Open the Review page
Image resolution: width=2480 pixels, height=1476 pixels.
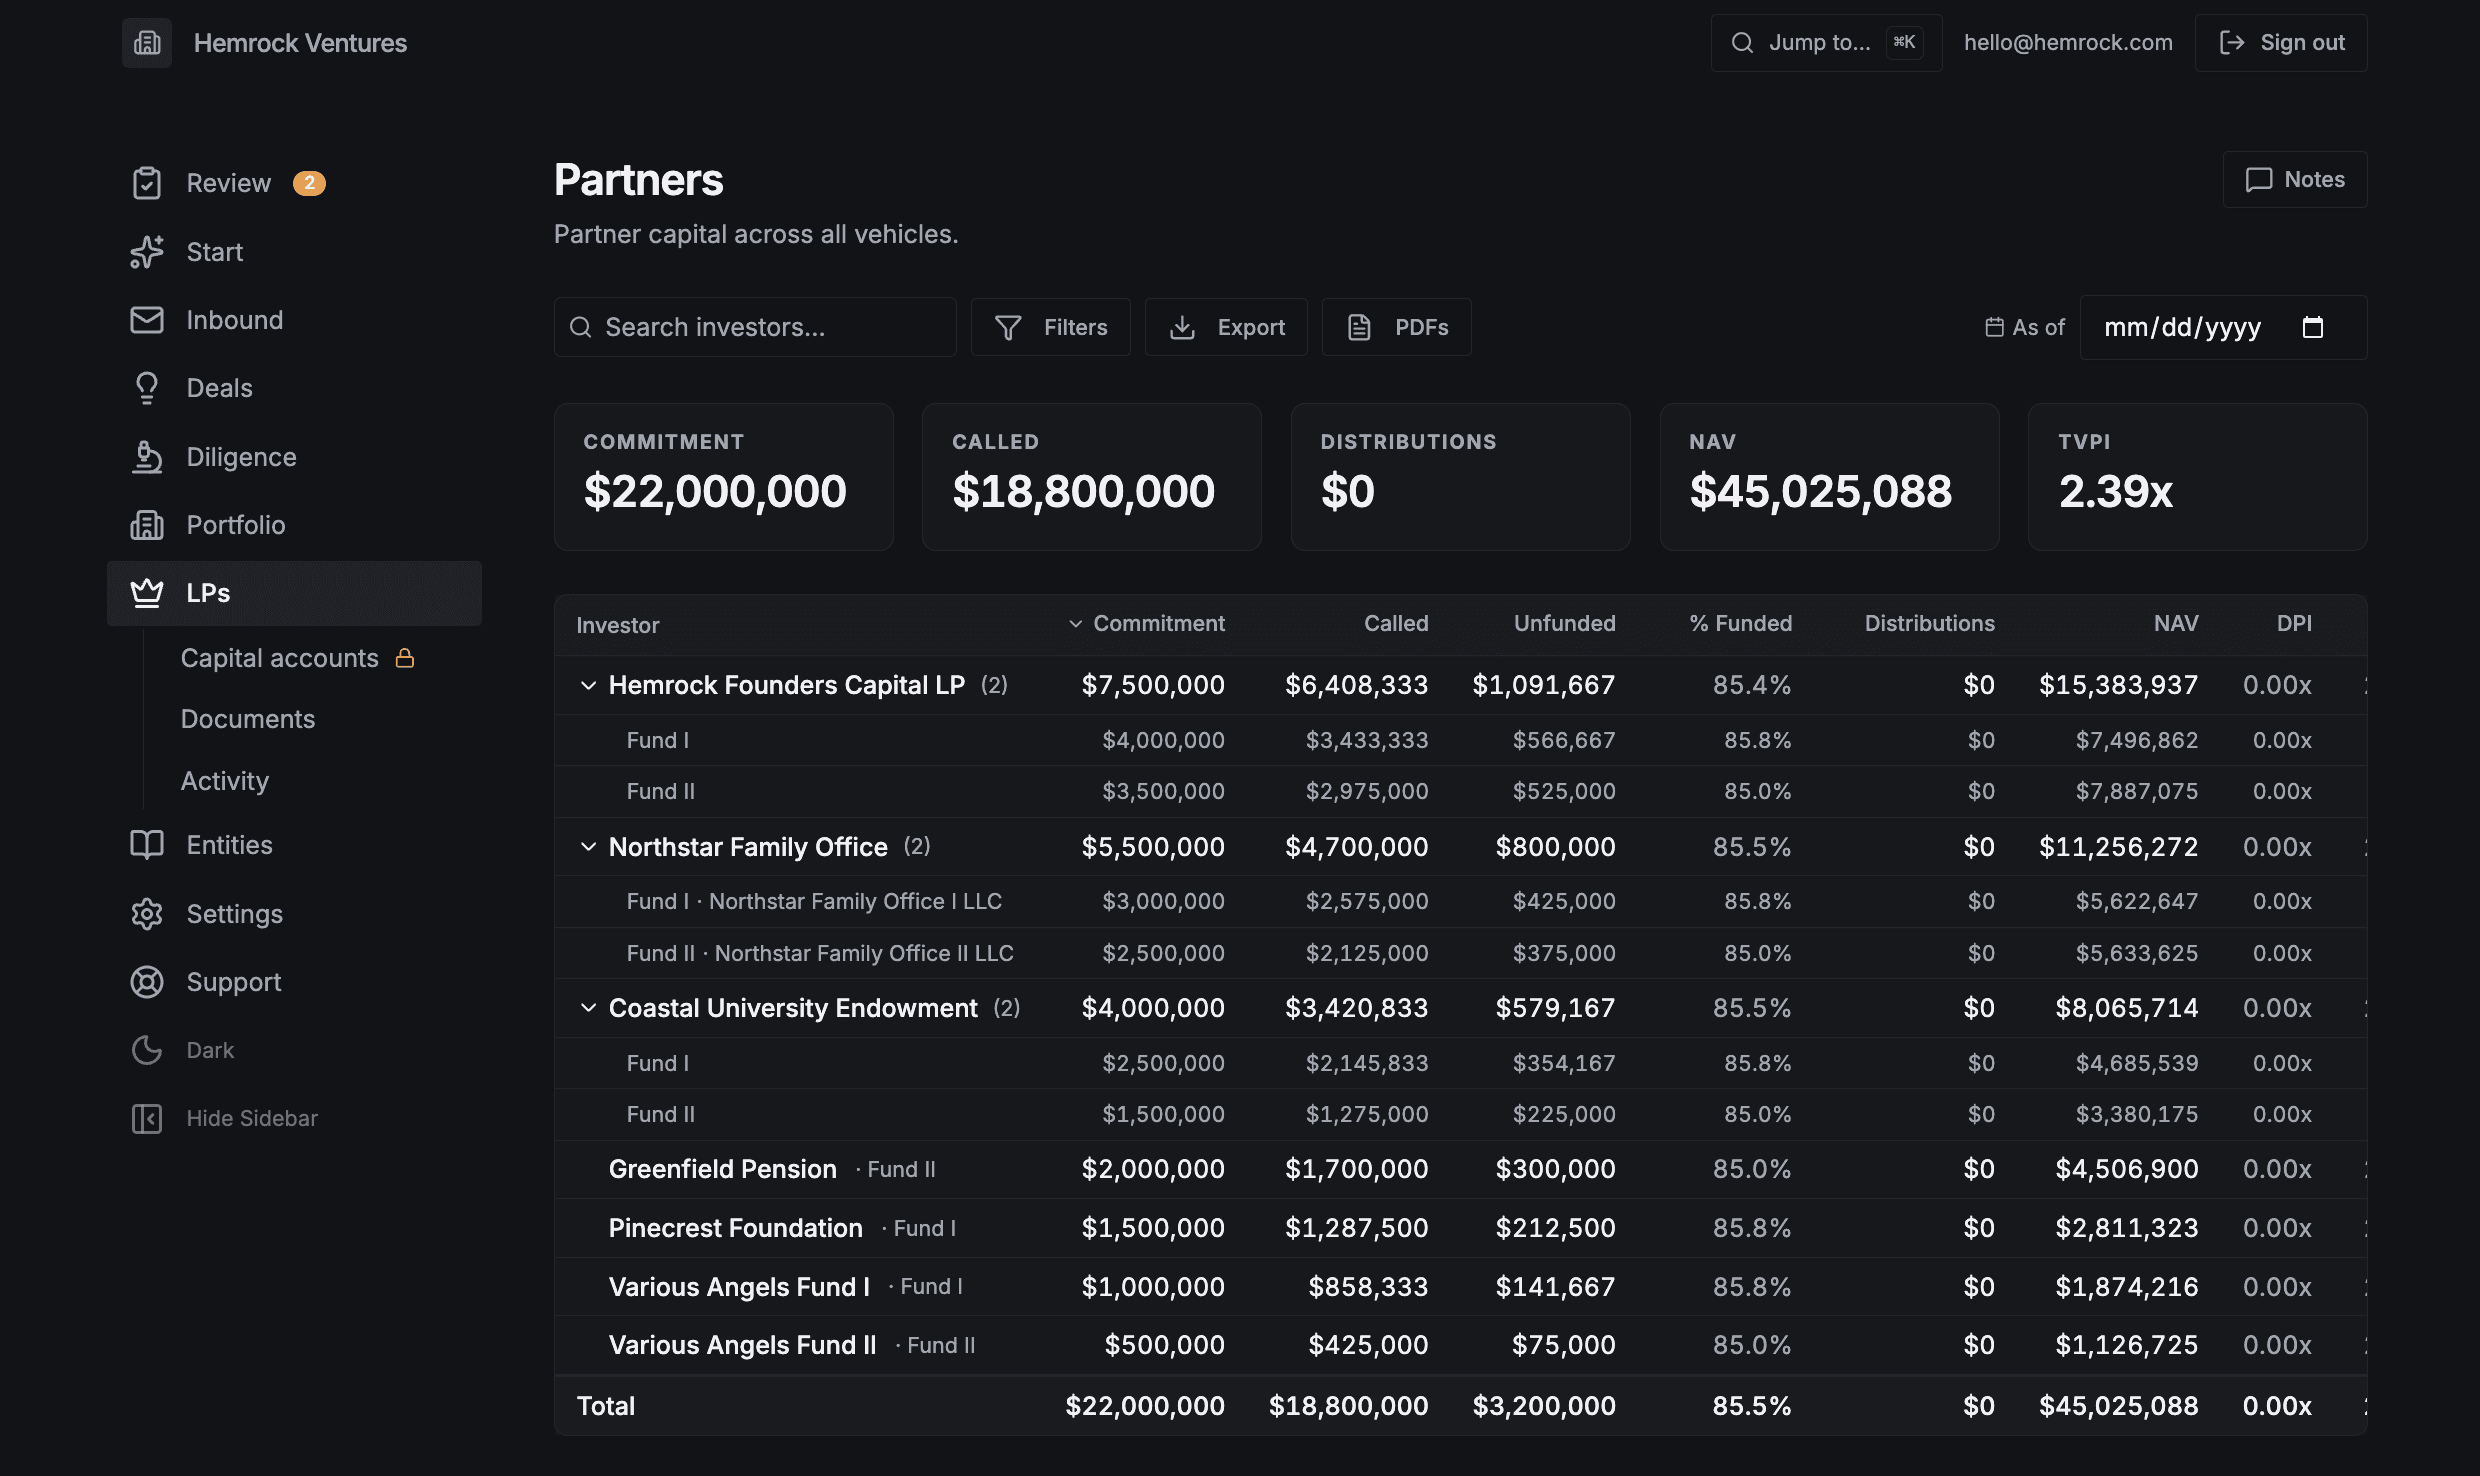pos(294,183)
